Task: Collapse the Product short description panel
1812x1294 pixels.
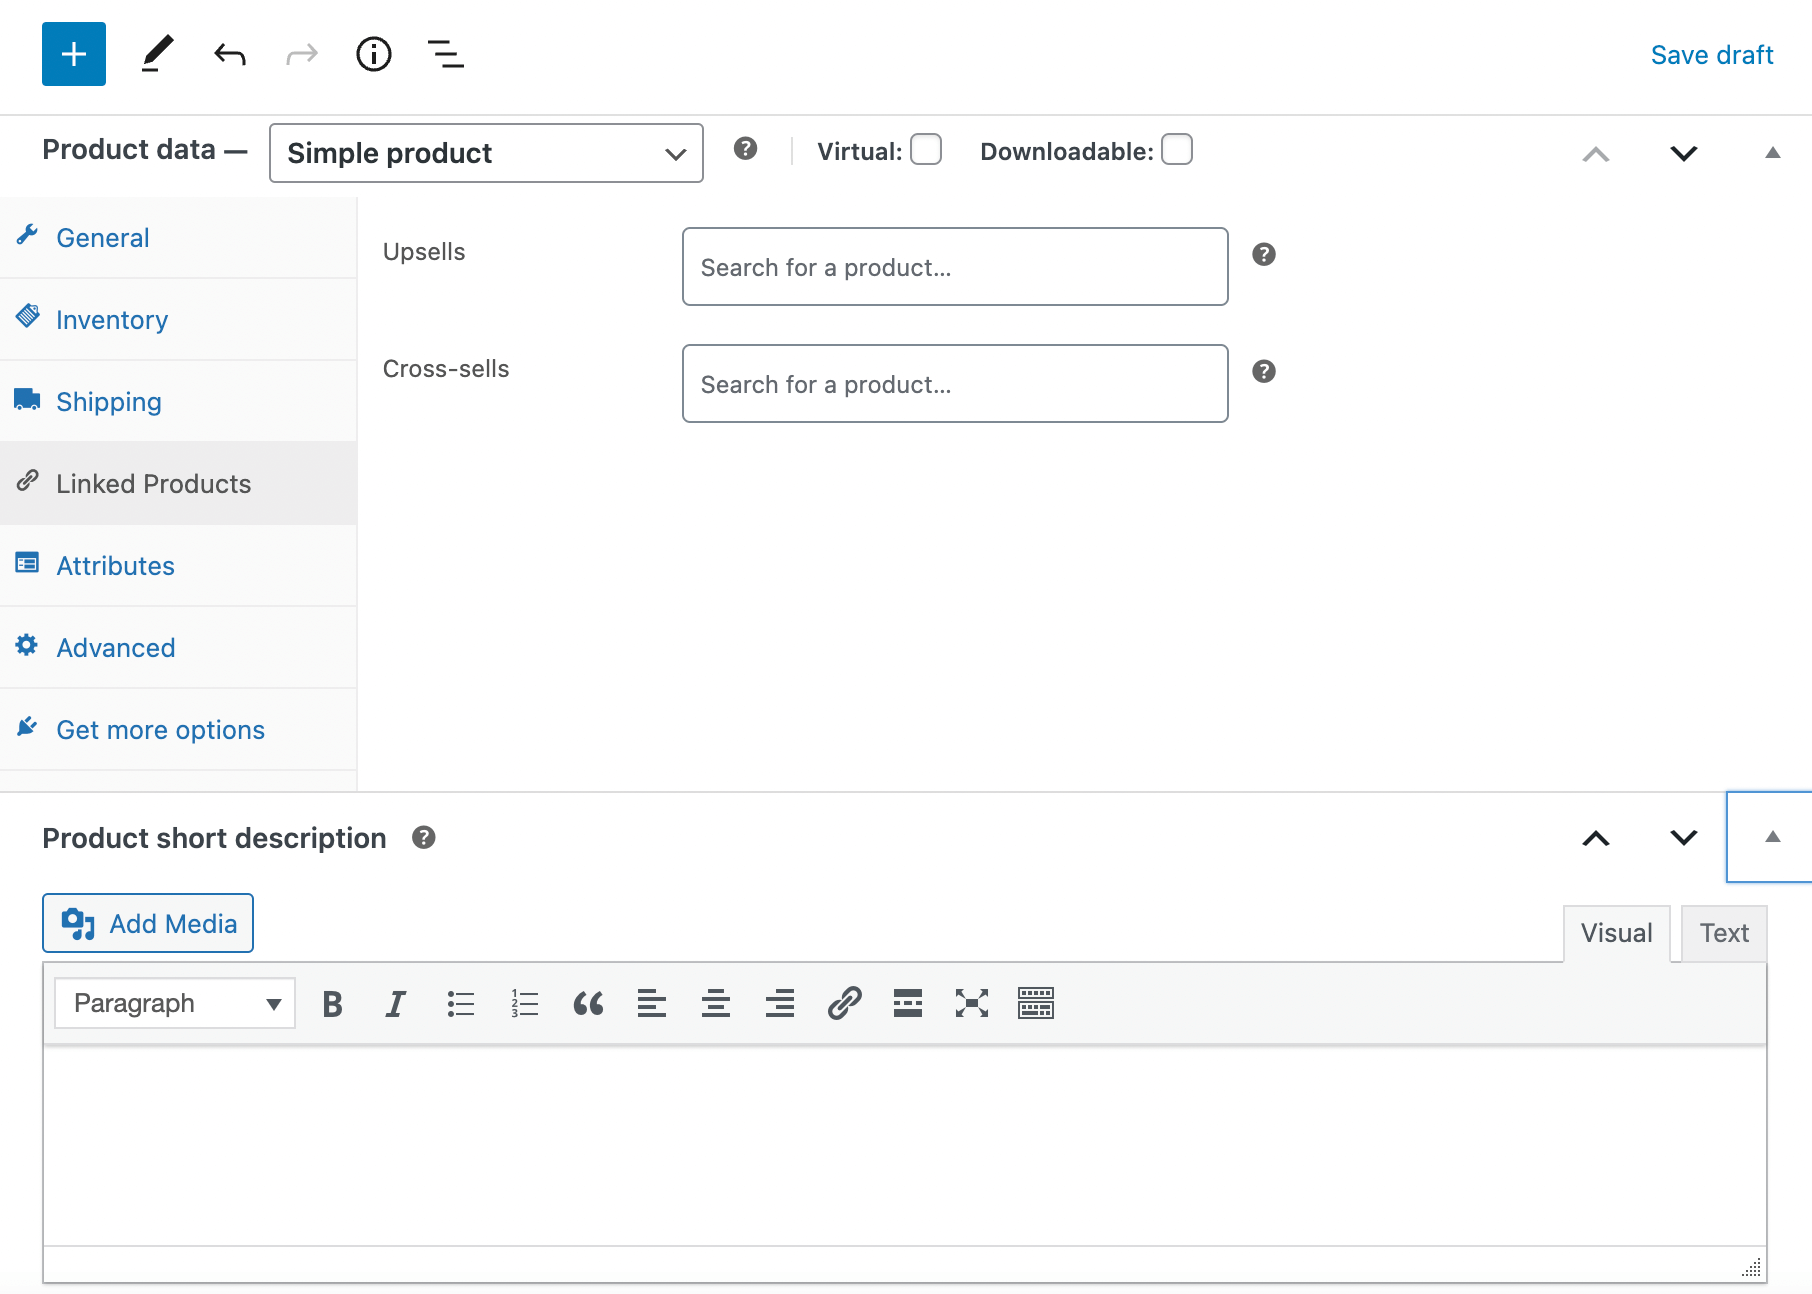Action: click(1771, 837)
